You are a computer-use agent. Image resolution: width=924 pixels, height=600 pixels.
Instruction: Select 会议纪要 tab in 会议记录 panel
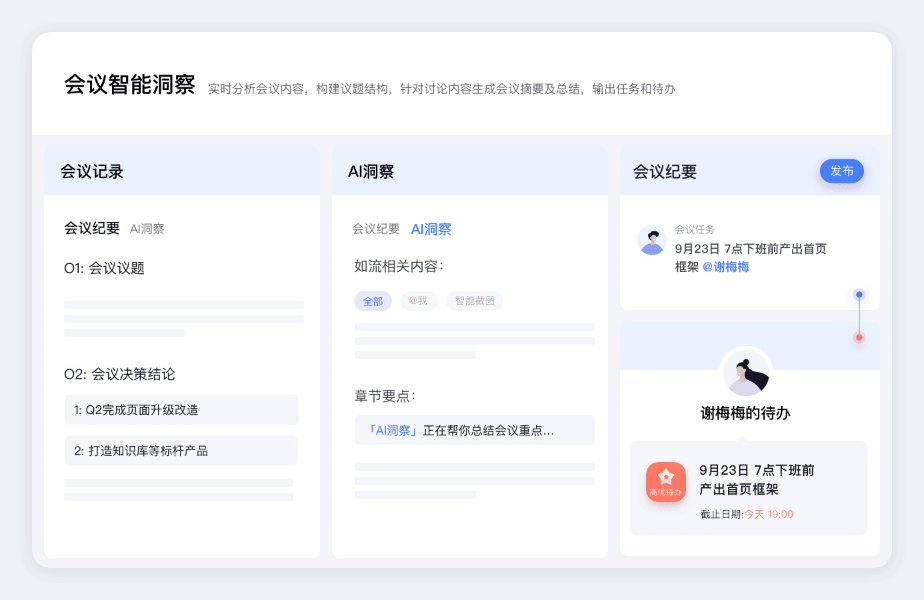click(92, 228)
